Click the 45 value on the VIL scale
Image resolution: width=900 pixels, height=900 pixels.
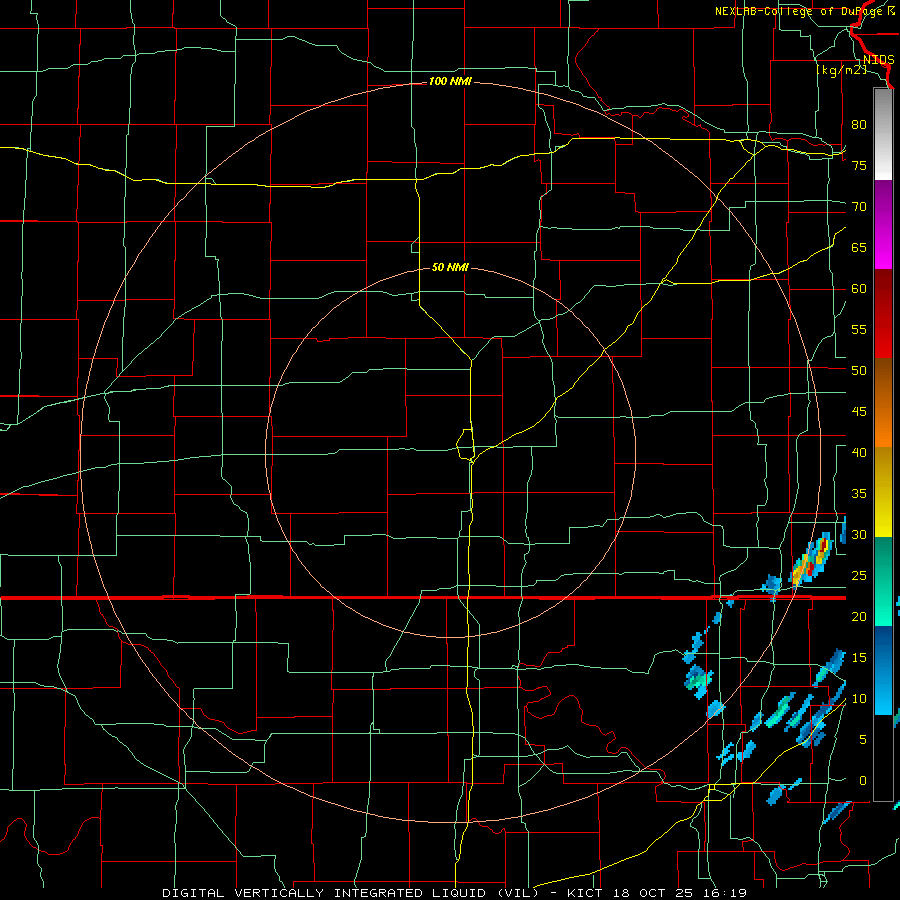click(x=859, y=412)
